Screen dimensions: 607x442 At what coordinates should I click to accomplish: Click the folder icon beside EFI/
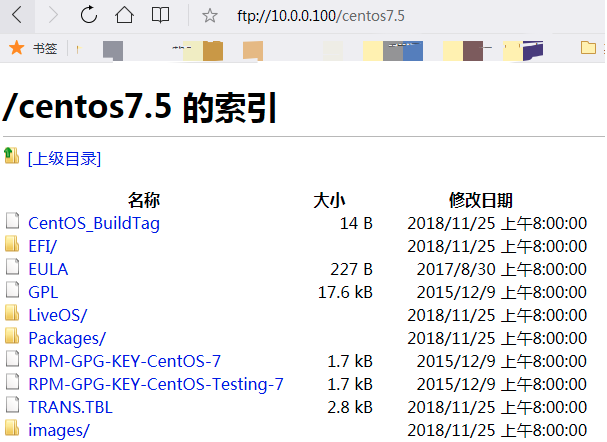click(x=12, y=244)
